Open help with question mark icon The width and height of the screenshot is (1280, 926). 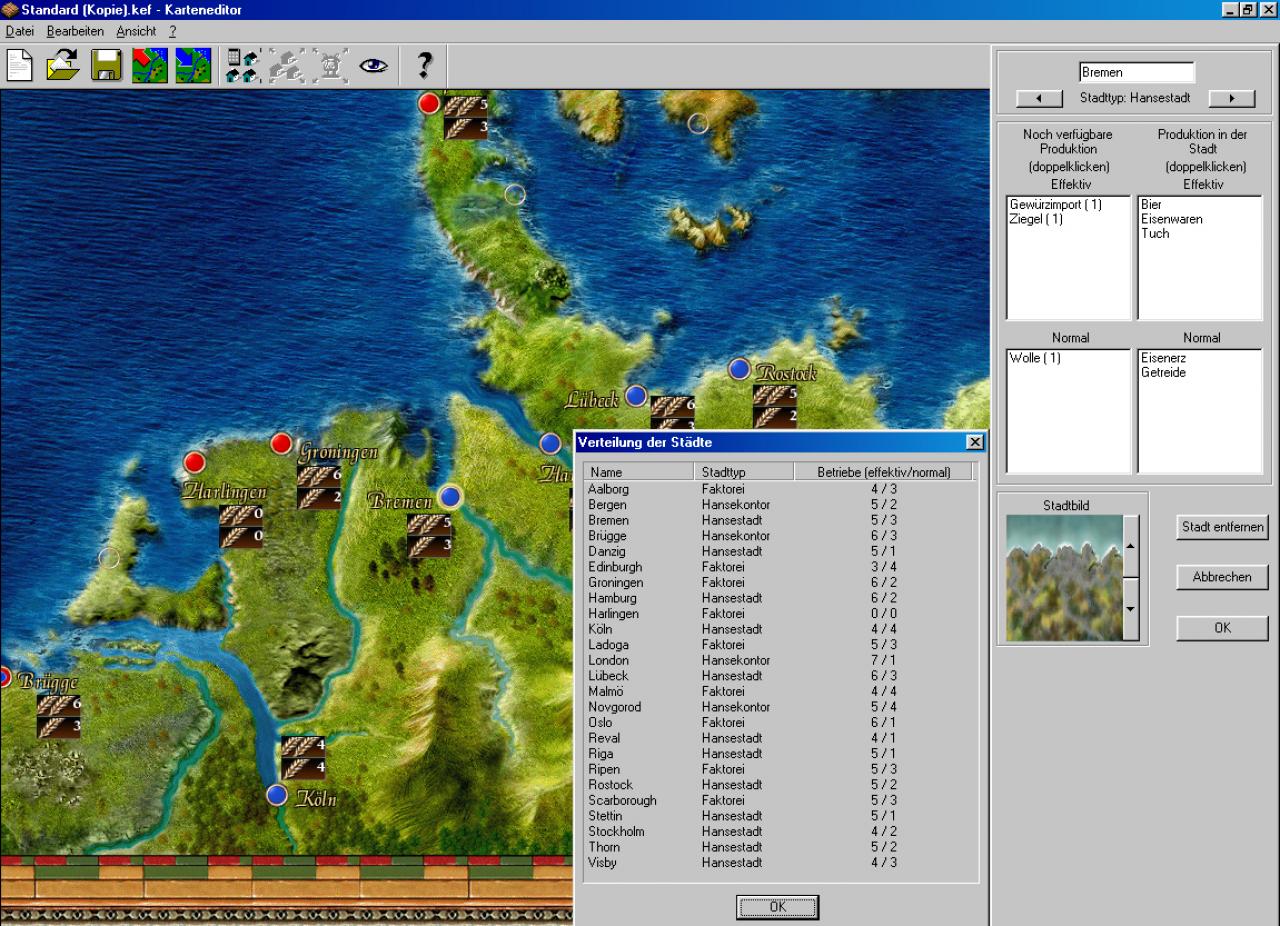pyautogui.click(x=424, y=66)
